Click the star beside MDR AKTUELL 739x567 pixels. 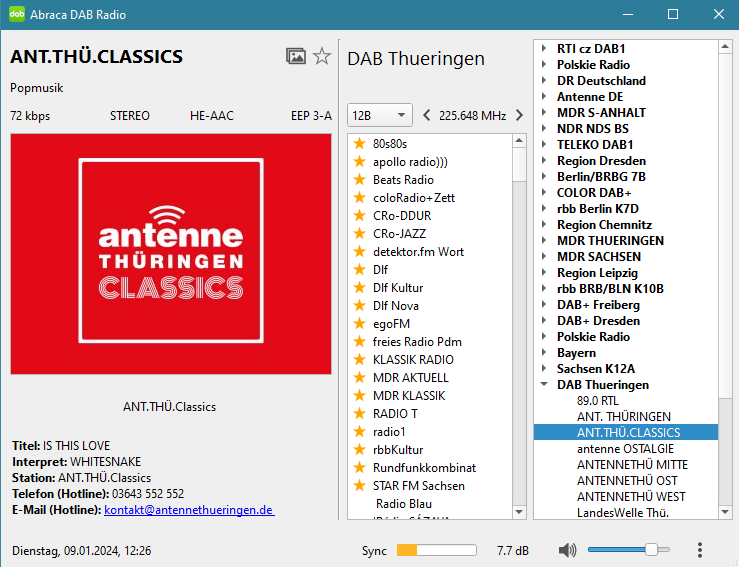[360, 378]
